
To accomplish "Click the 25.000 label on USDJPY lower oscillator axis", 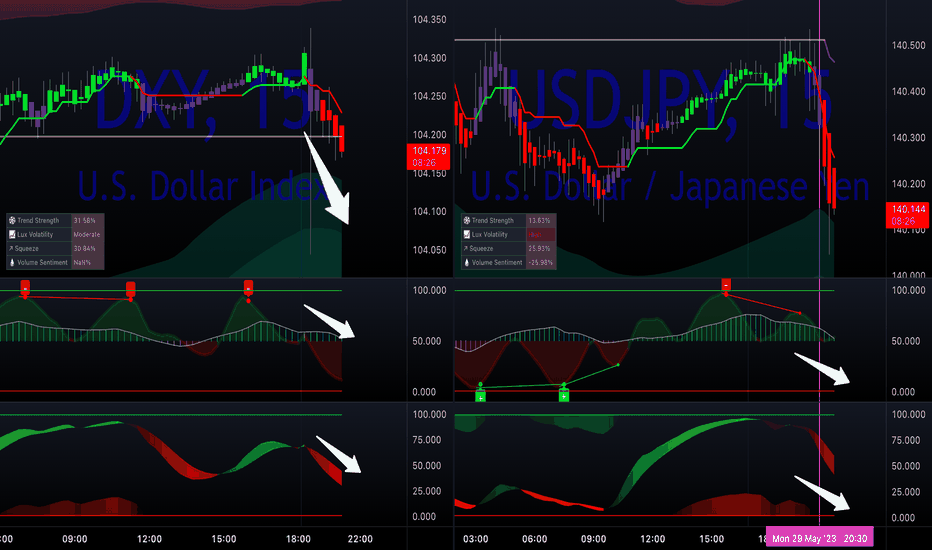I will tap(906, 492).
